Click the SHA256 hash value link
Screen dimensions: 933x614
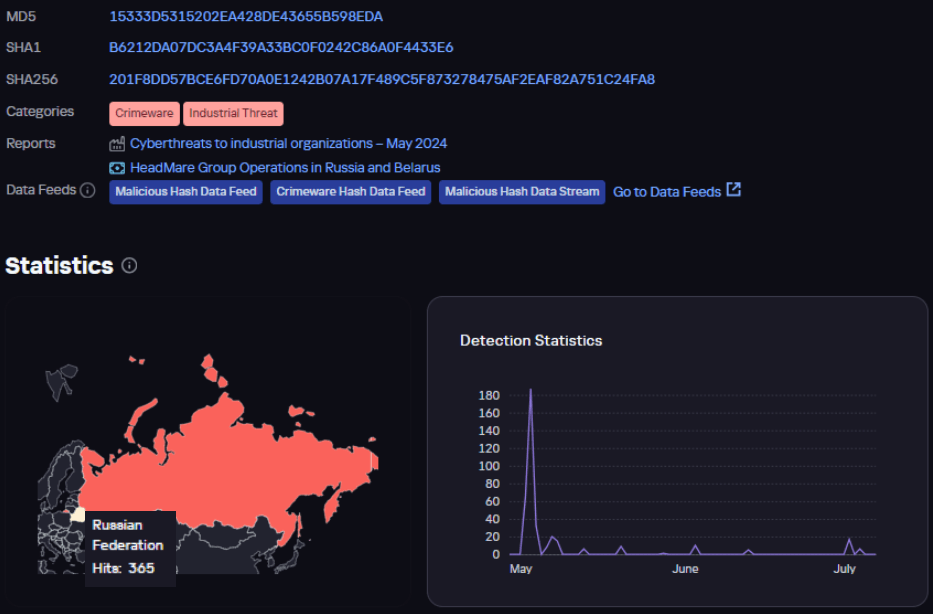tap(382, 79)
